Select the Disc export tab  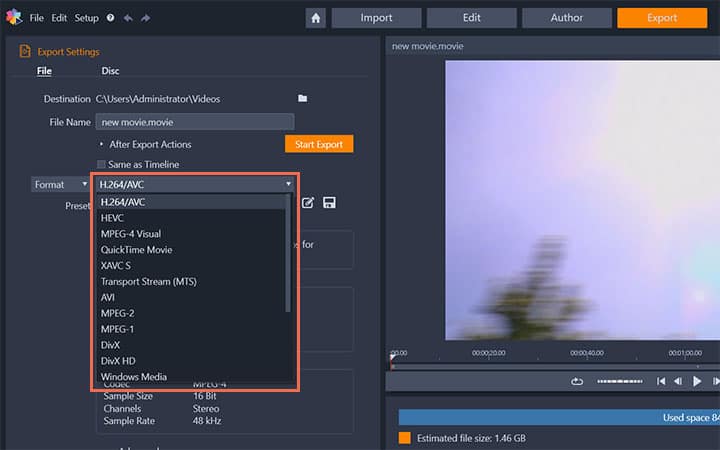[110, 71]
